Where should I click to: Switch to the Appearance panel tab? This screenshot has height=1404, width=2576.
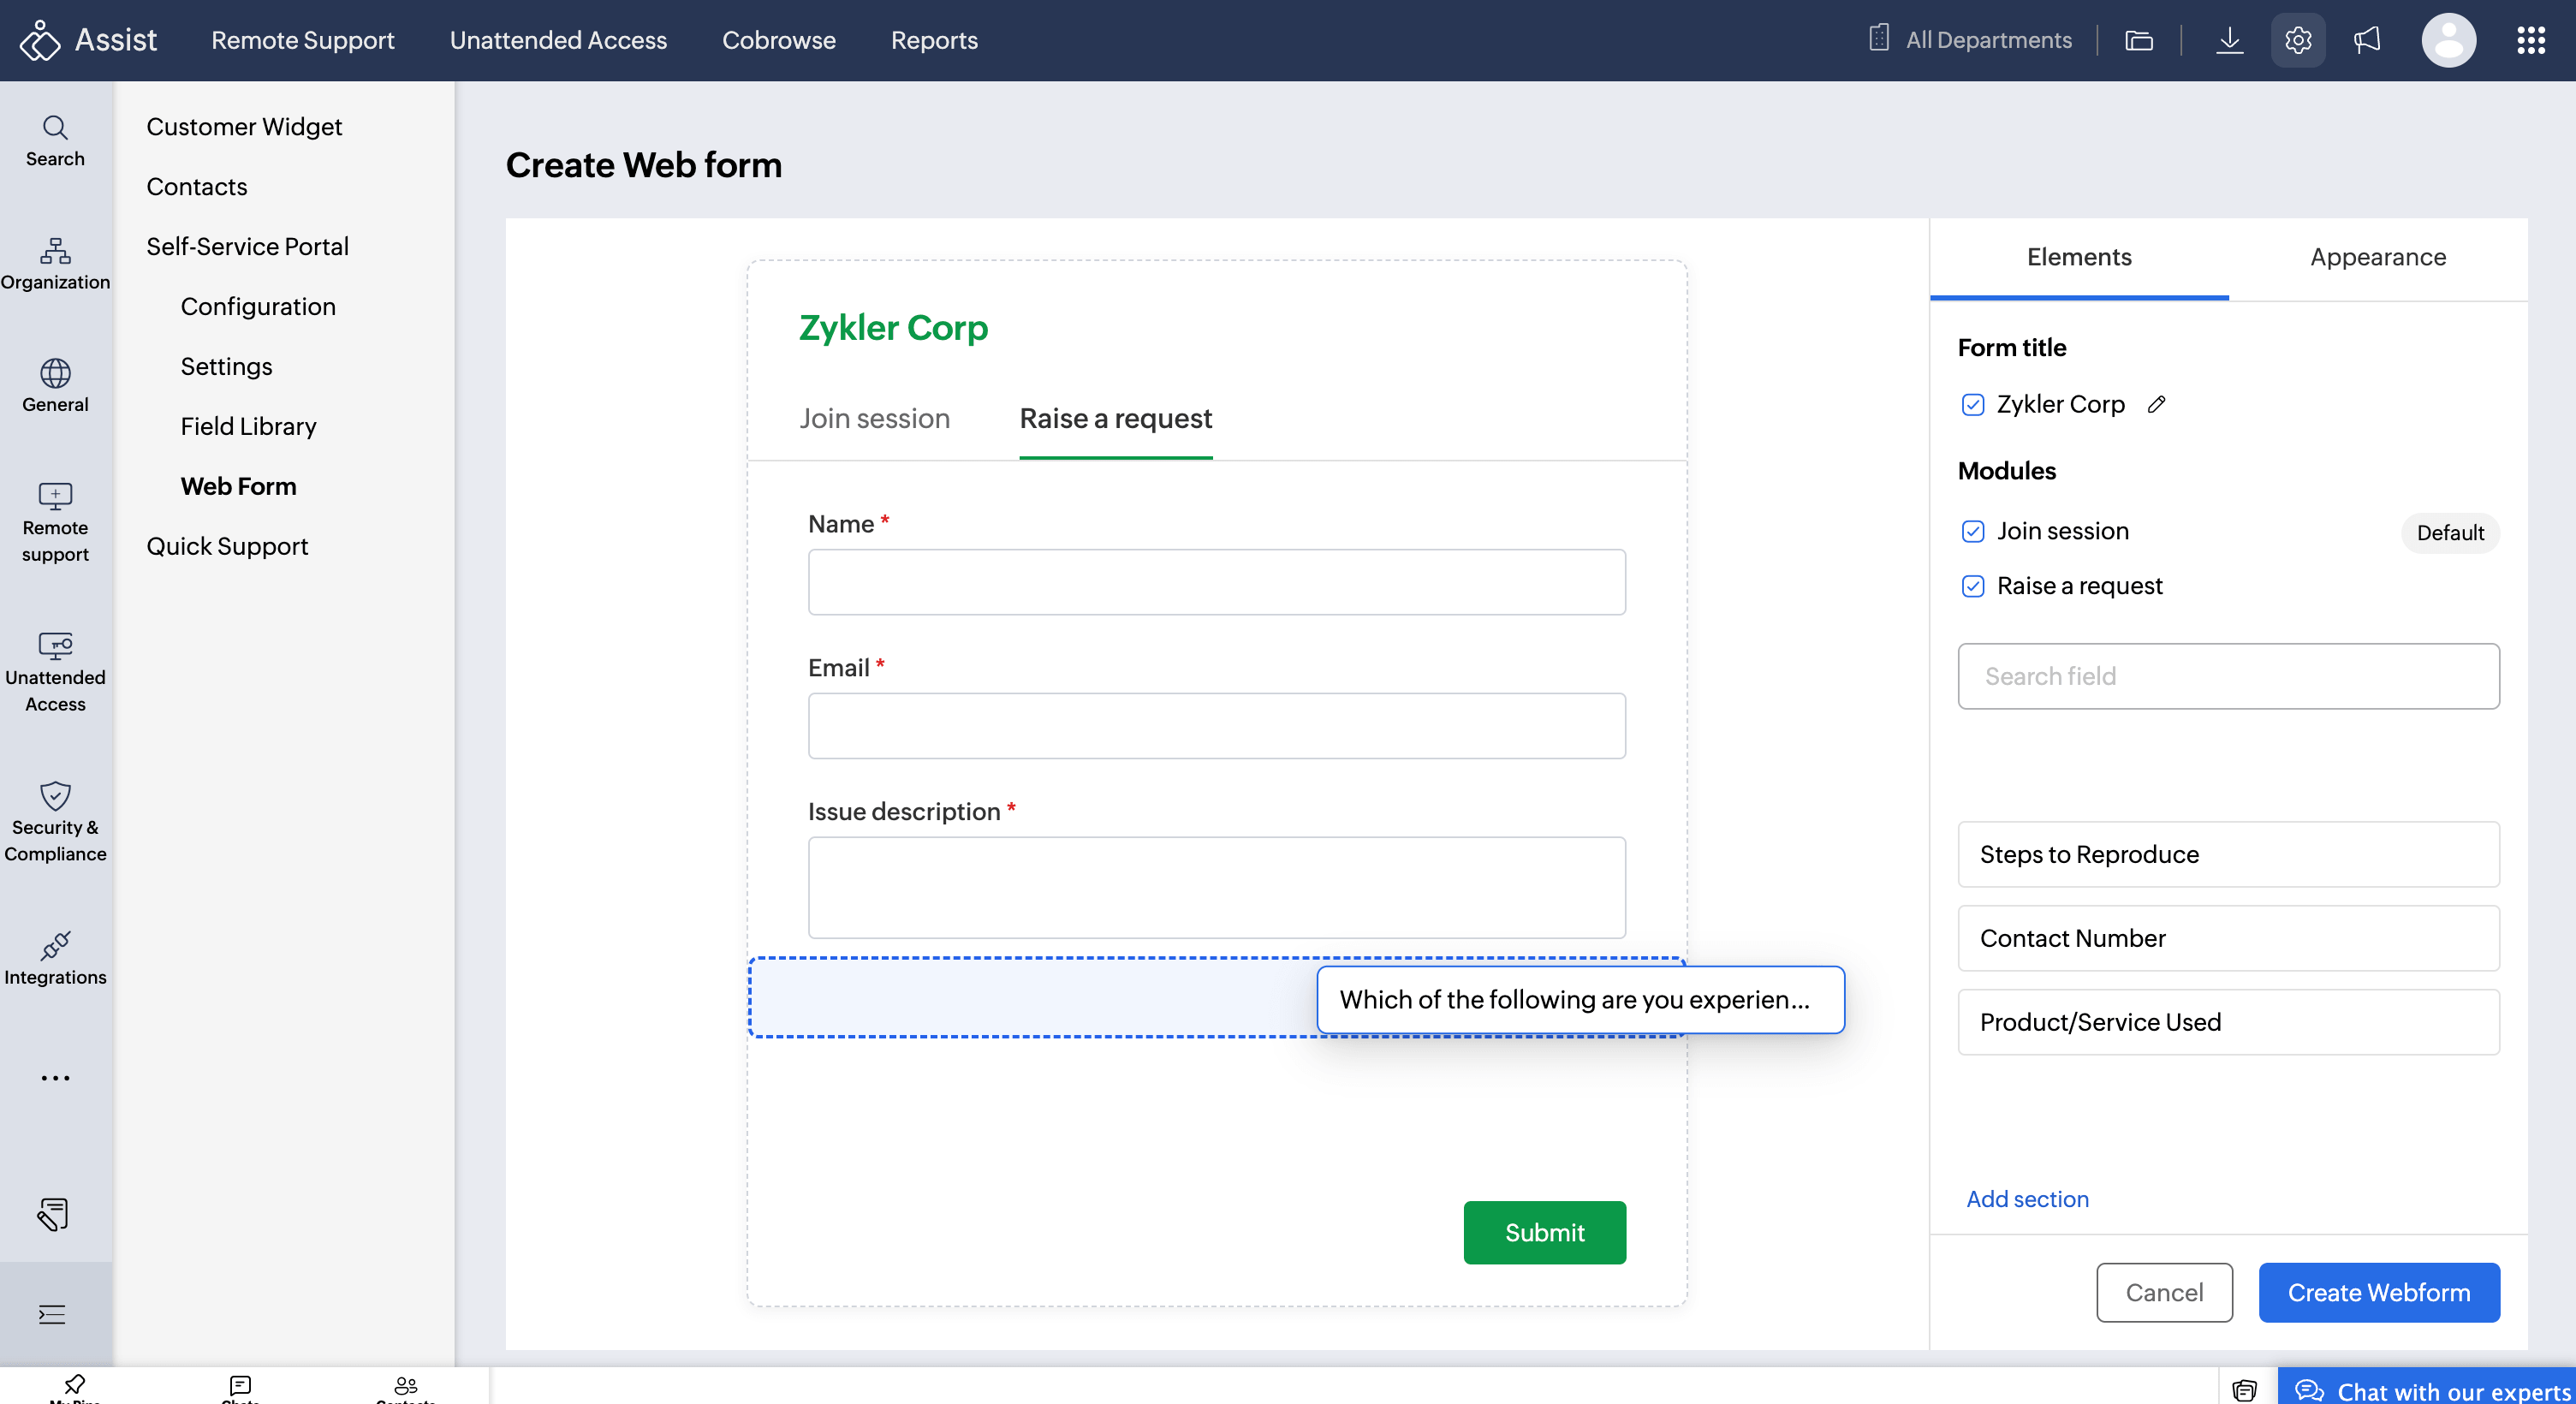click(x=2378, y=258)
